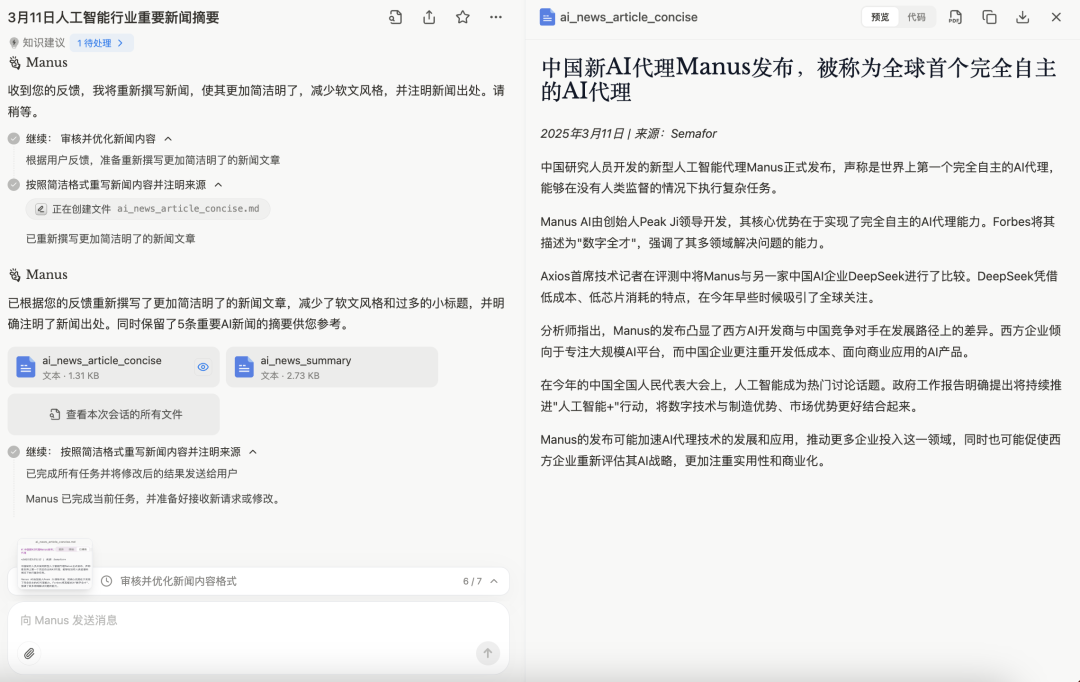1080x682 pixels.
Task: Open the more options ellipsis menu
Action: 496,17
